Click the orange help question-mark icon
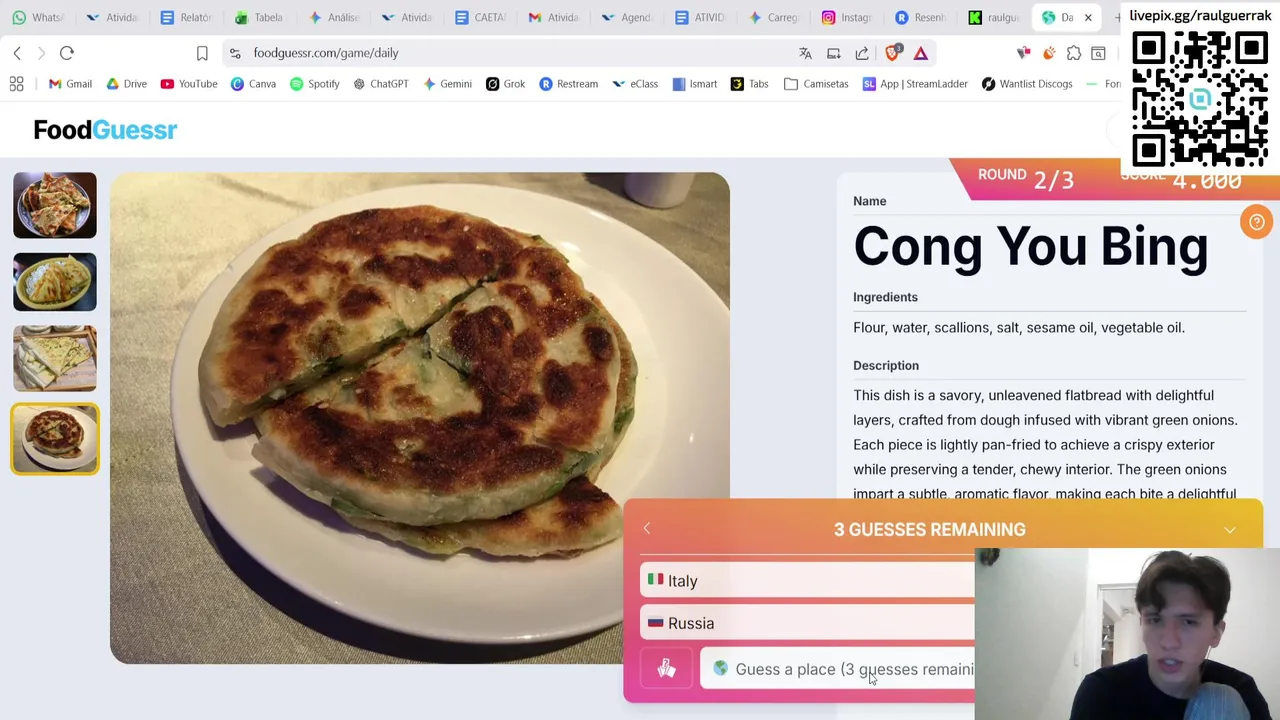 [x=1256, y=222]
